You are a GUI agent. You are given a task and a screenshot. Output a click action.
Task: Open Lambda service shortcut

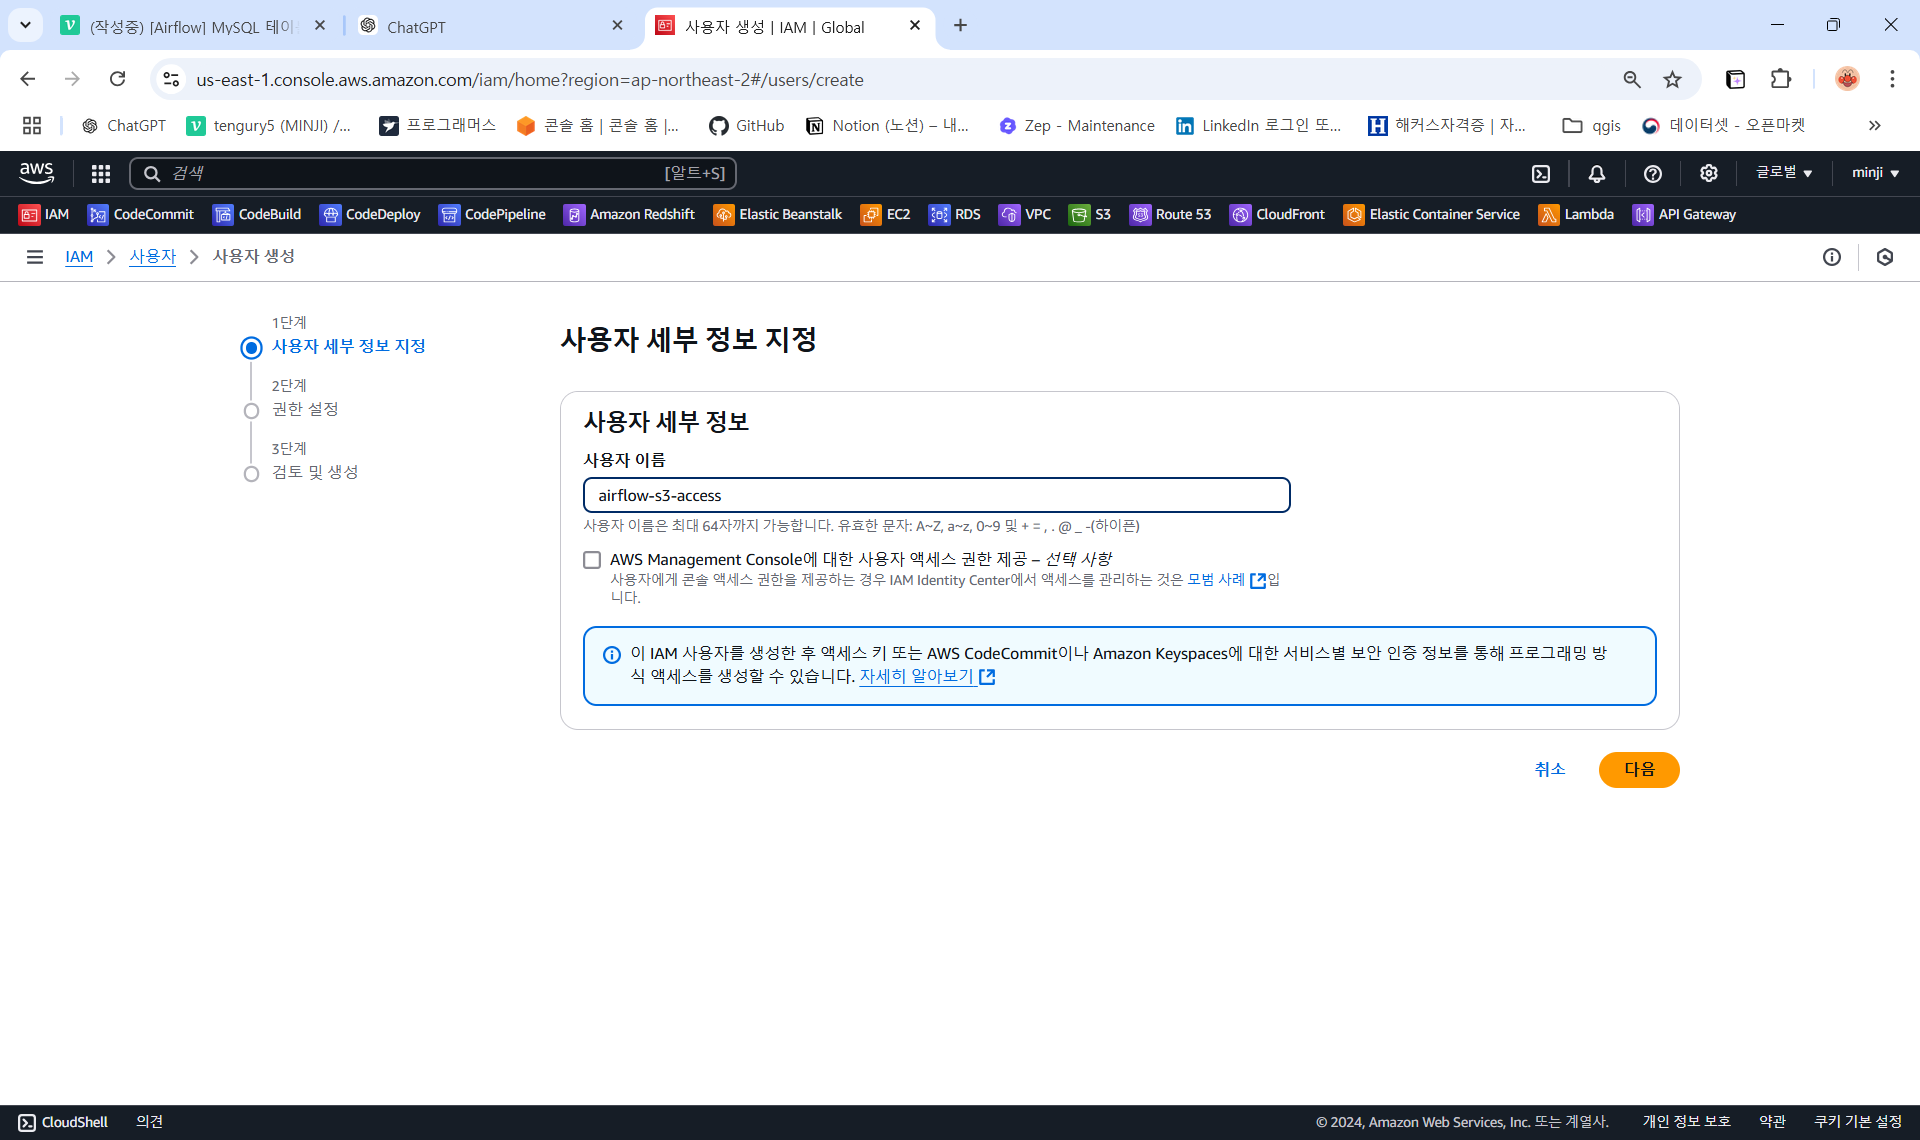coord(1576,214)
